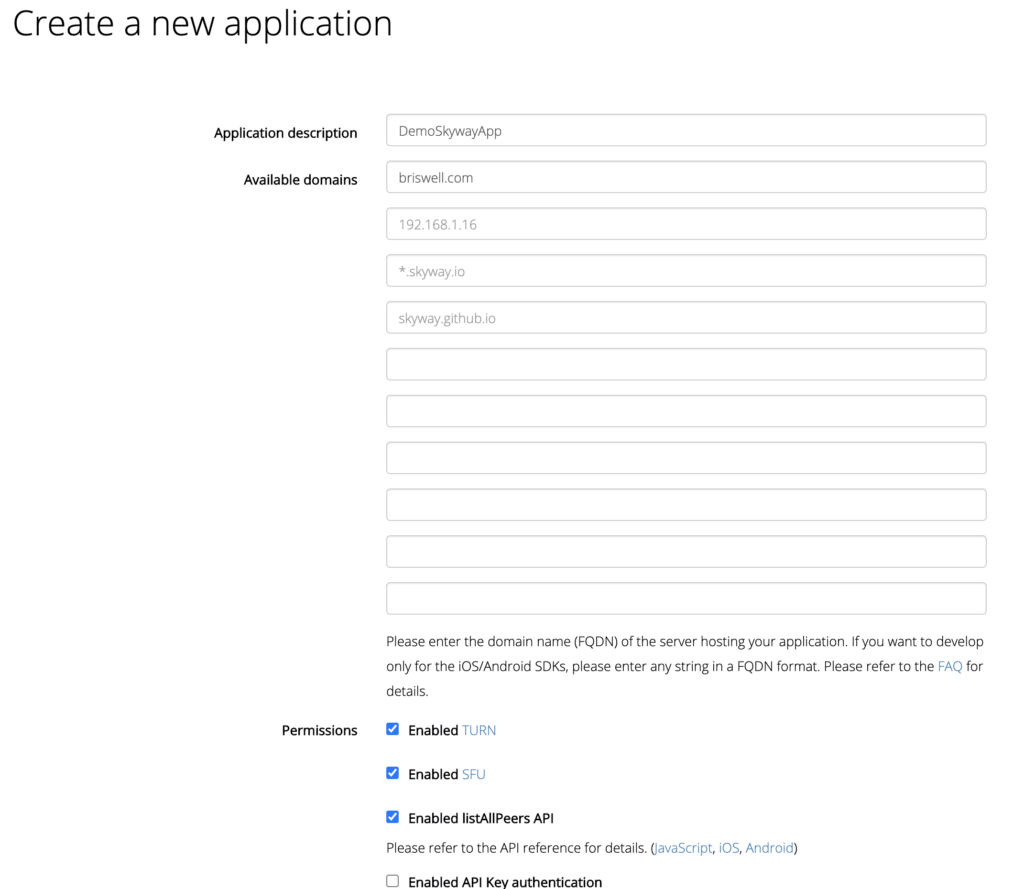The height and width of the screenshot is (889, 1024).
Task: Disable the listAllPeers API checkbox
Action: (x=392, y=816)
